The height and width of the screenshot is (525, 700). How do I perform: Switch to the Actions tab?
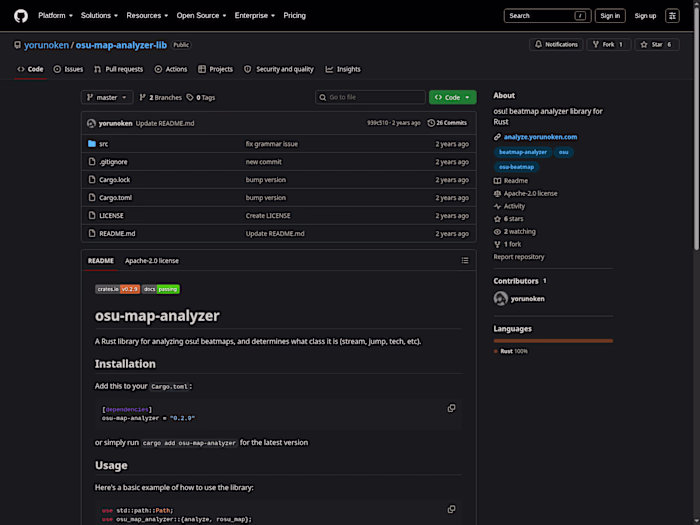coord(171,69)
